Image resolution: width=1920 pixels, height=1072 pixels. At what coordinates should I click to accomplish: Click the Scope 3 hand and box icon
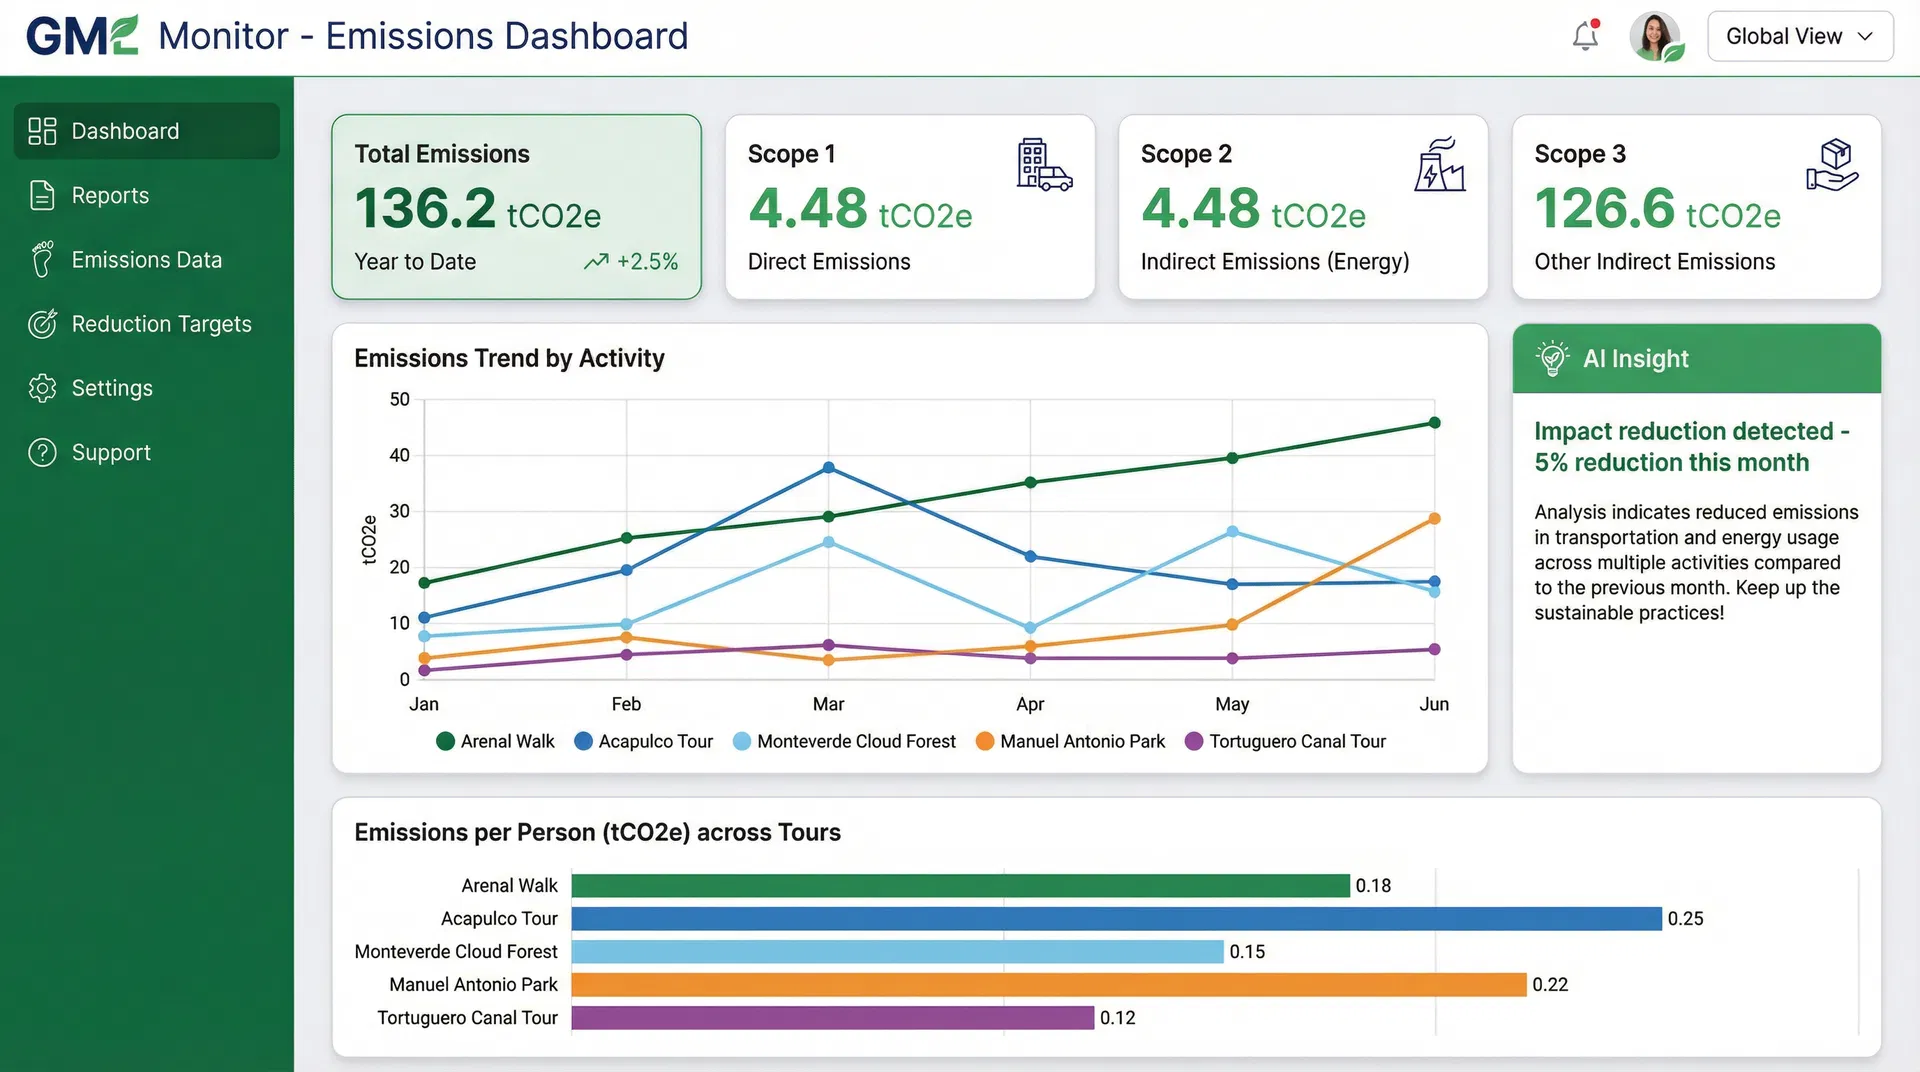point(1831,165)
